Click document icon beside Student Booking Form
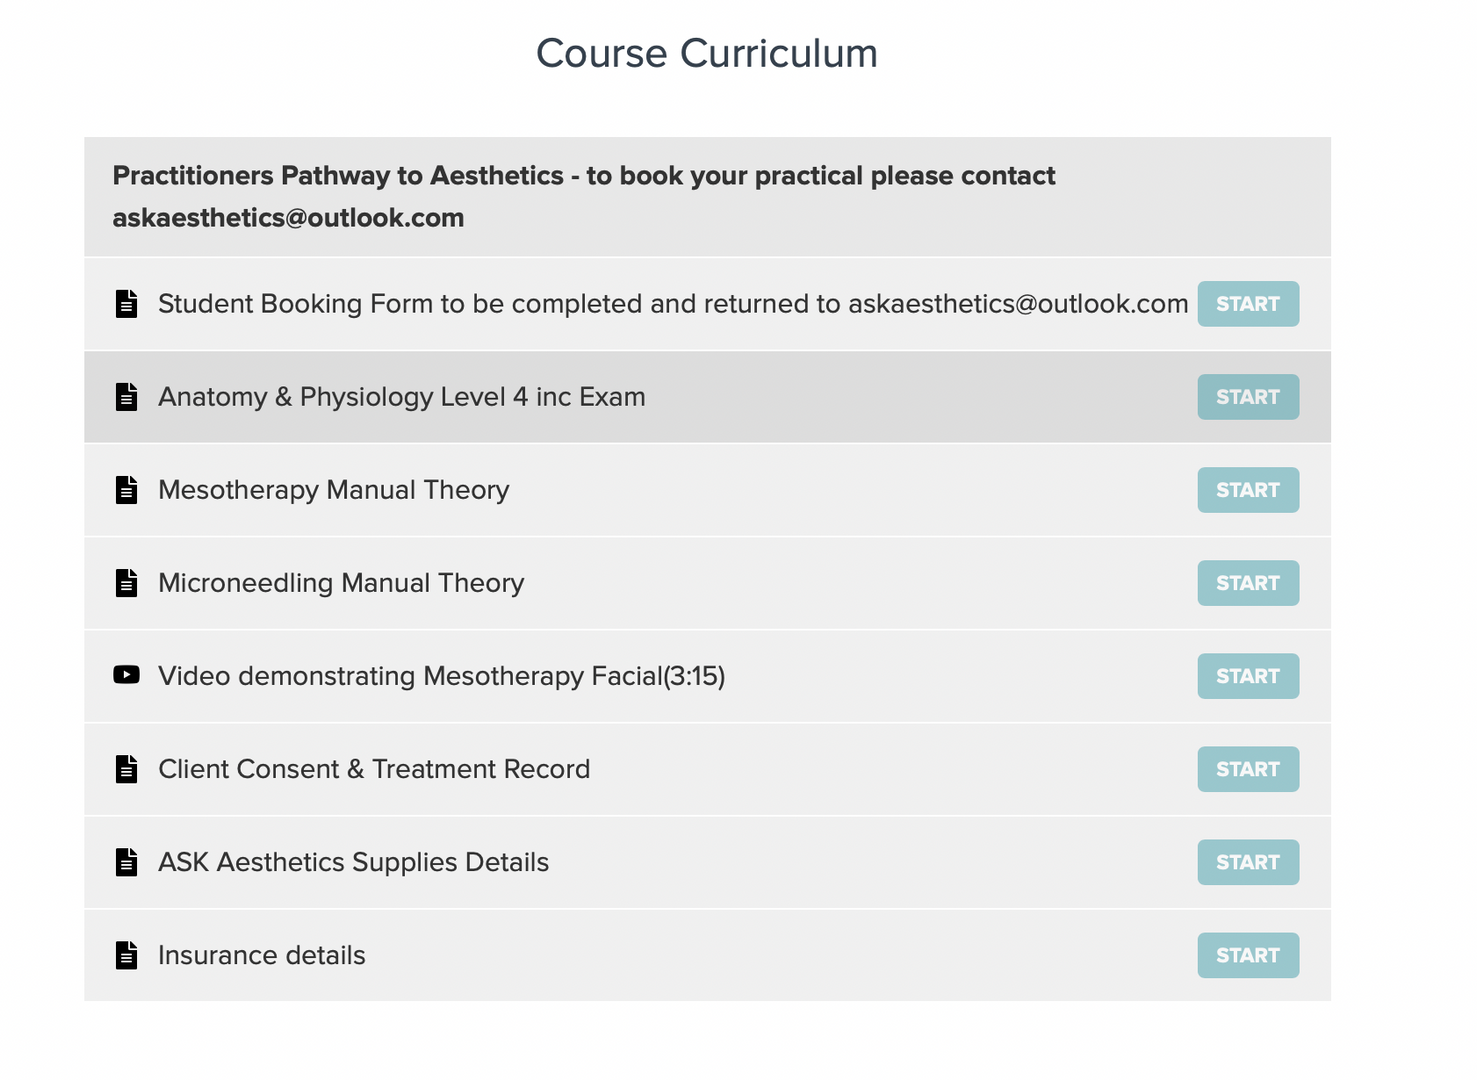The height and width of the screenshot is (1080, 1477). click(127, 304)
